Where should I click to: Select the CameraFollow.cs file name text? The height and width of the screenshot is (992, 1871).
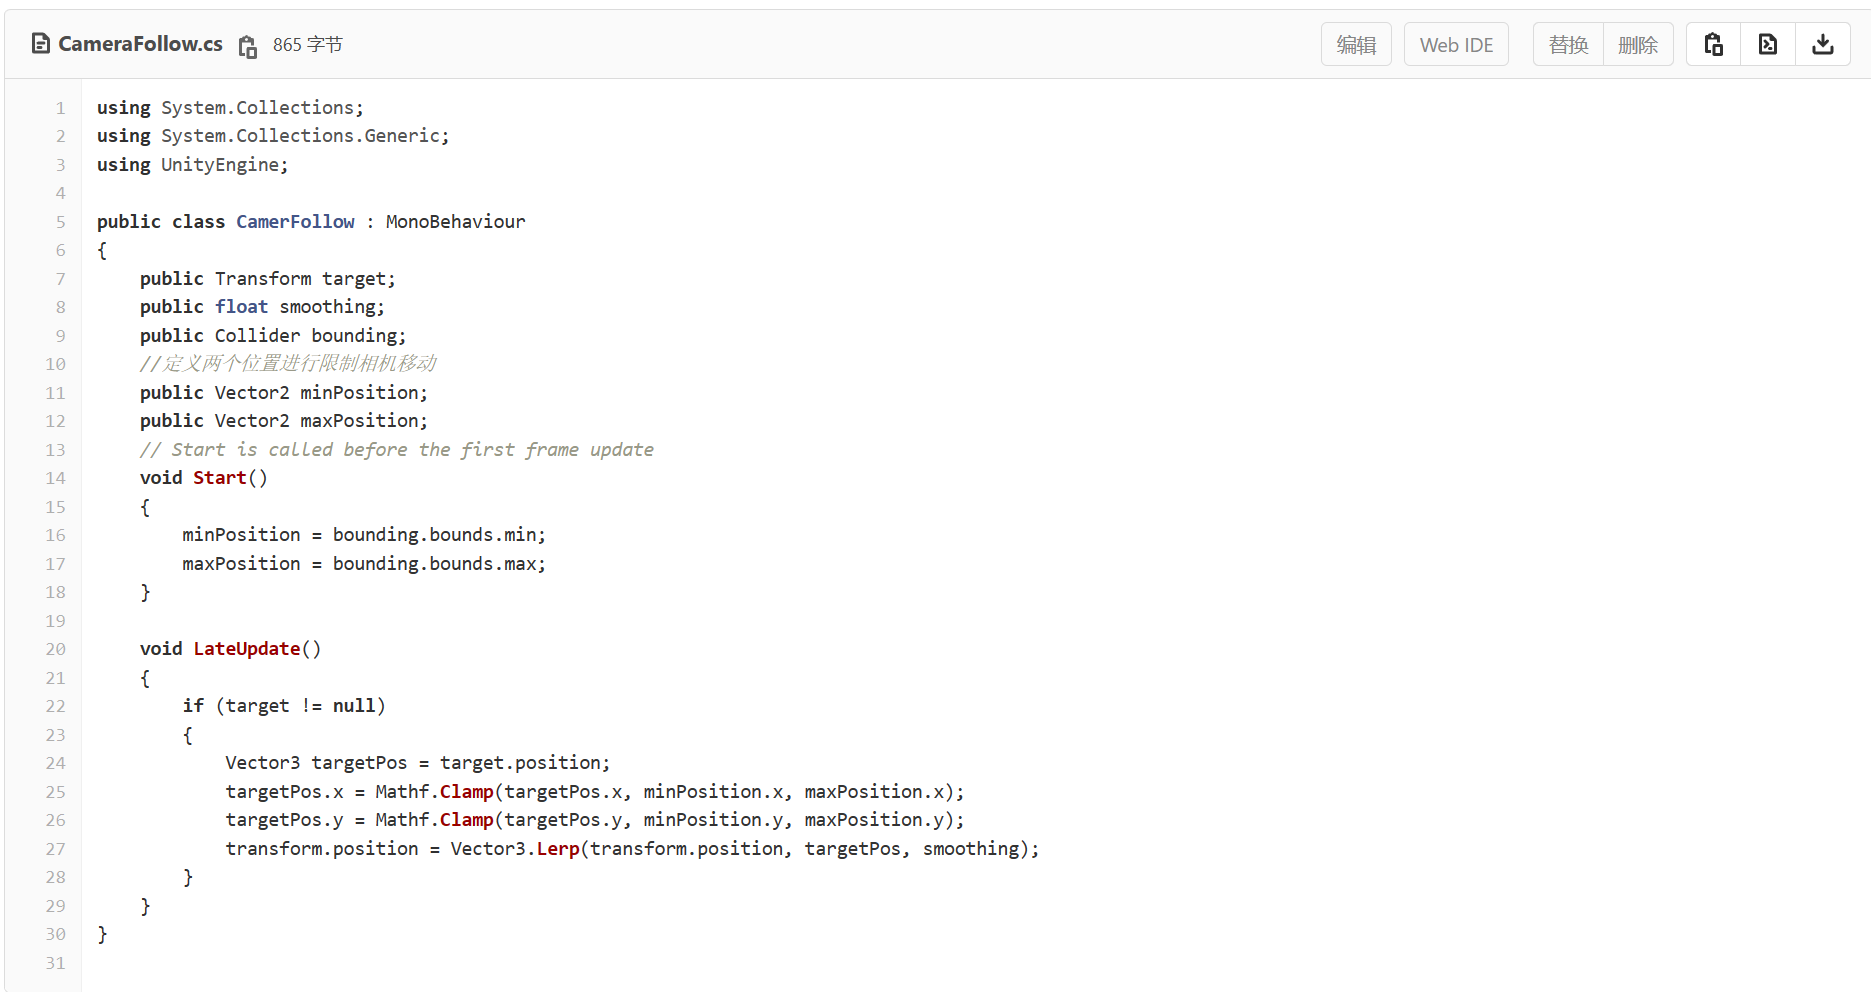point(140,44)
